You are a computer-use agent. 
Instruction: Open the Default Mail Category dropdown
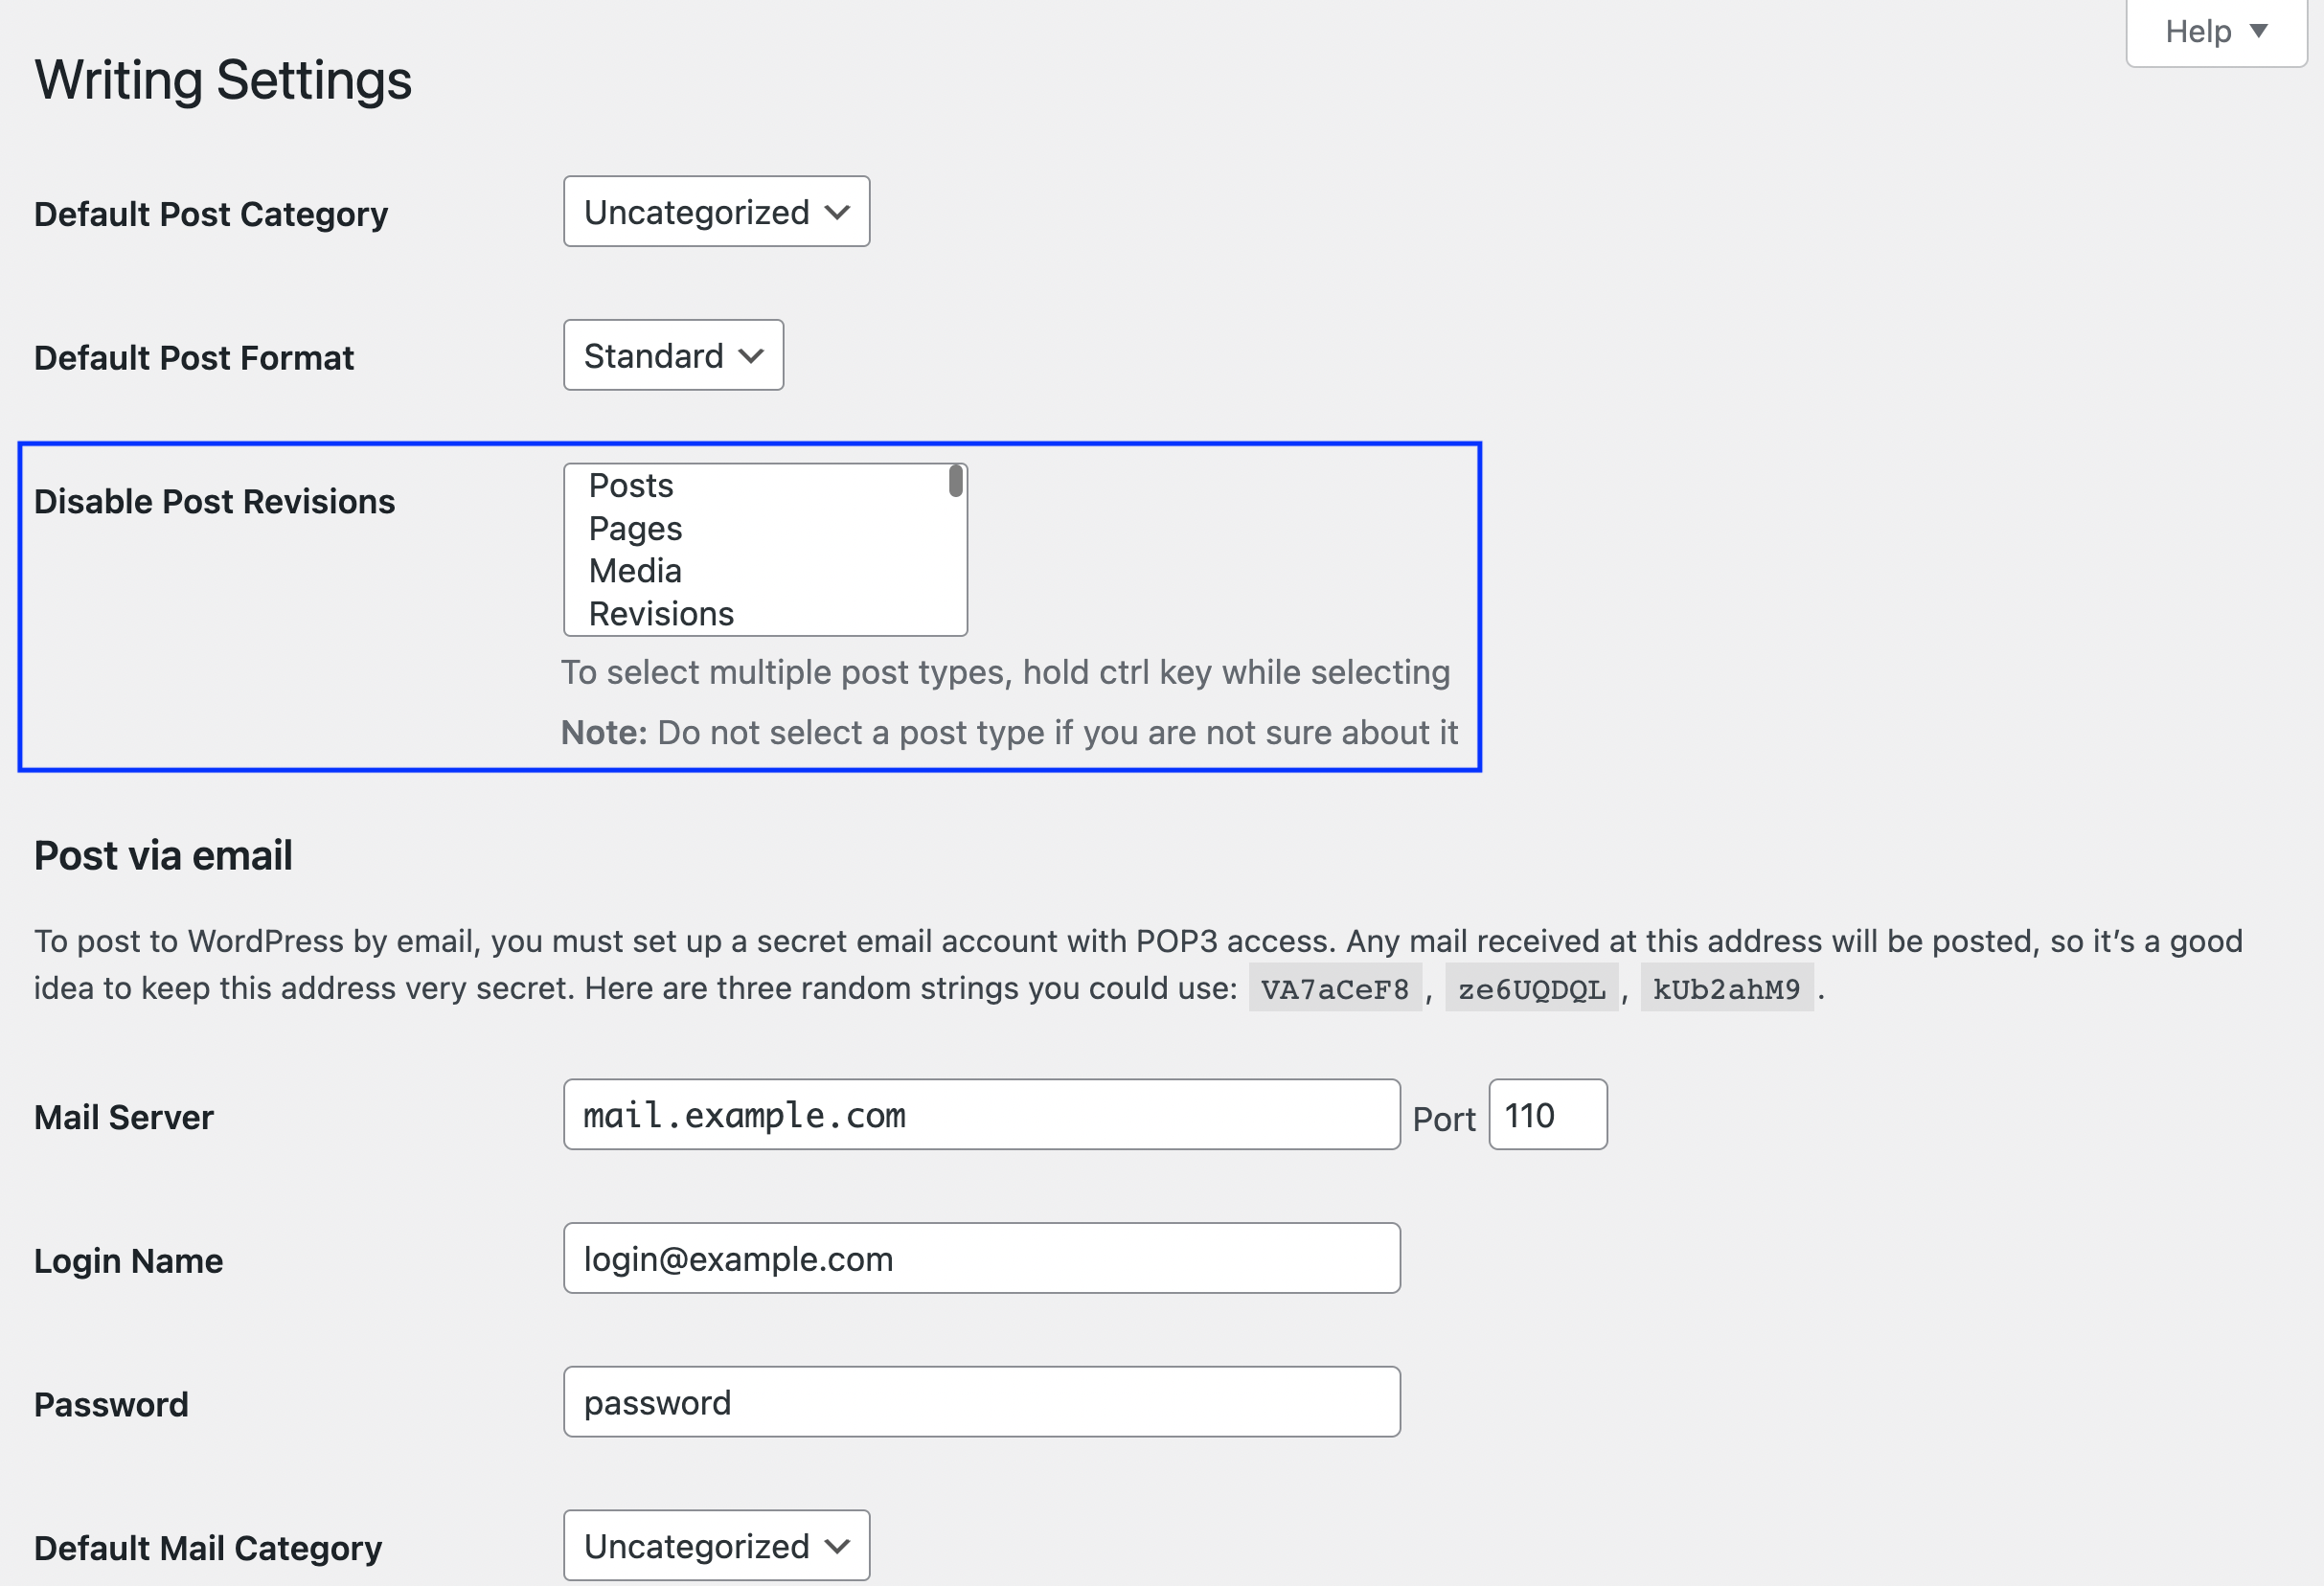(x=716, y=1545)
